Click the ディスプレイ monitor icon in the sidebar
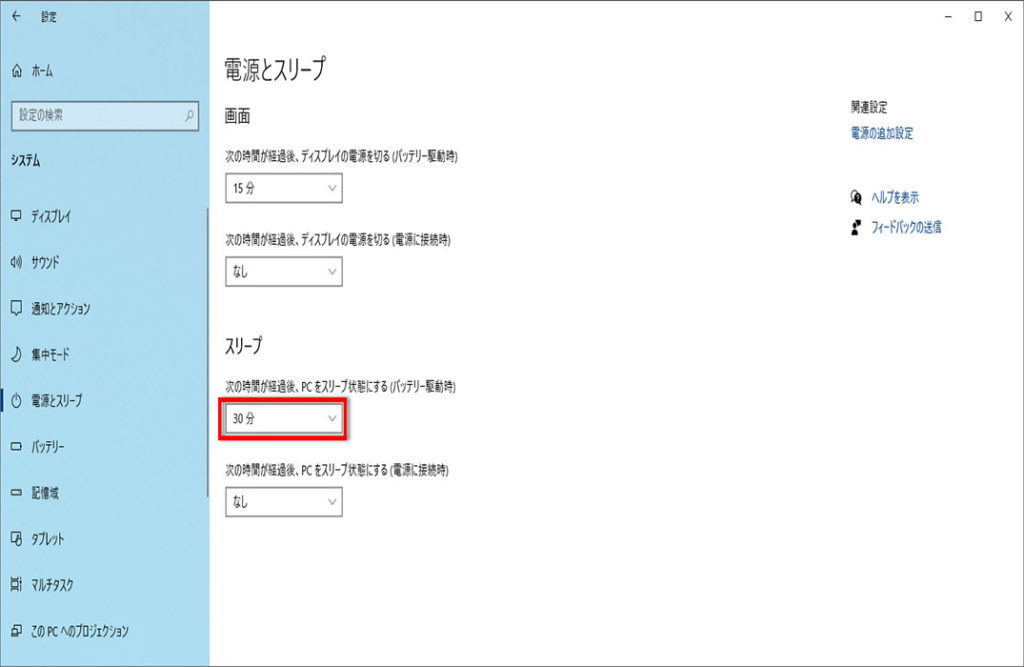The height and width of the screenshot is (667, 1024). point(16,216)
